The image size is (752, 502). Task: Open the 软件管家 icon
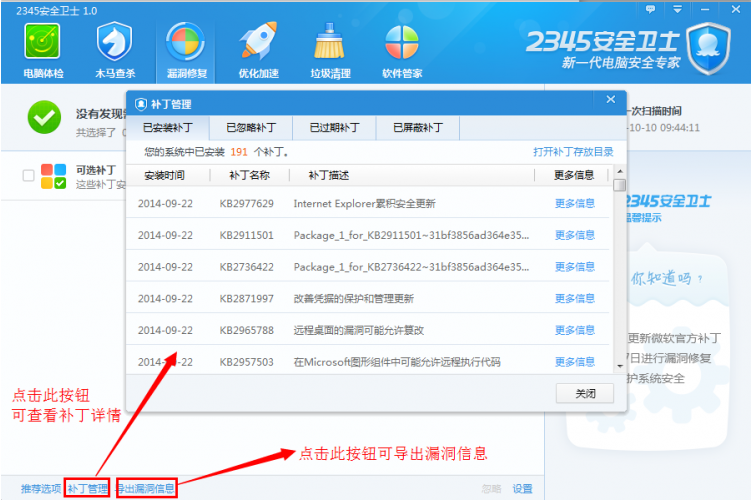click(402, 42)
